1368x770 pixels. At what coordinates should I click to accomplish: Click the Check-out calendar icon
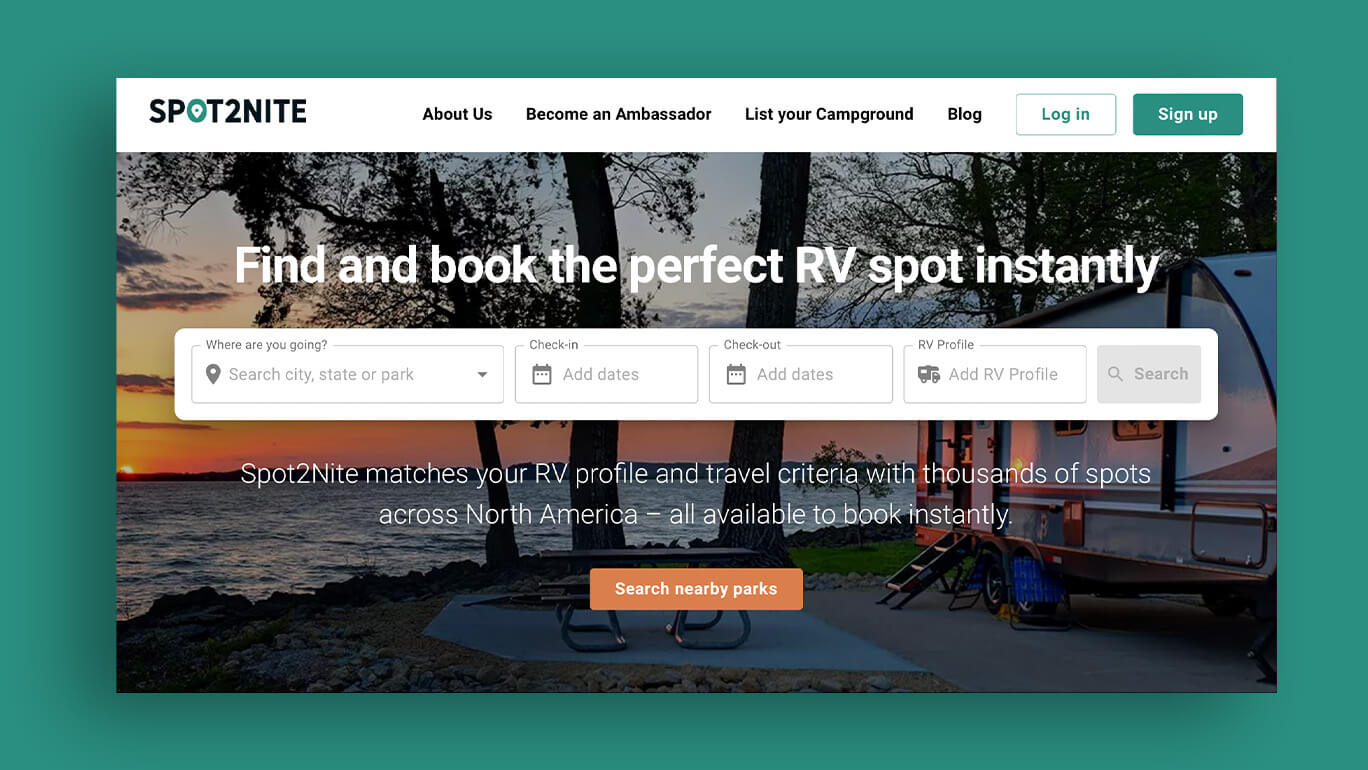[736, 374]
